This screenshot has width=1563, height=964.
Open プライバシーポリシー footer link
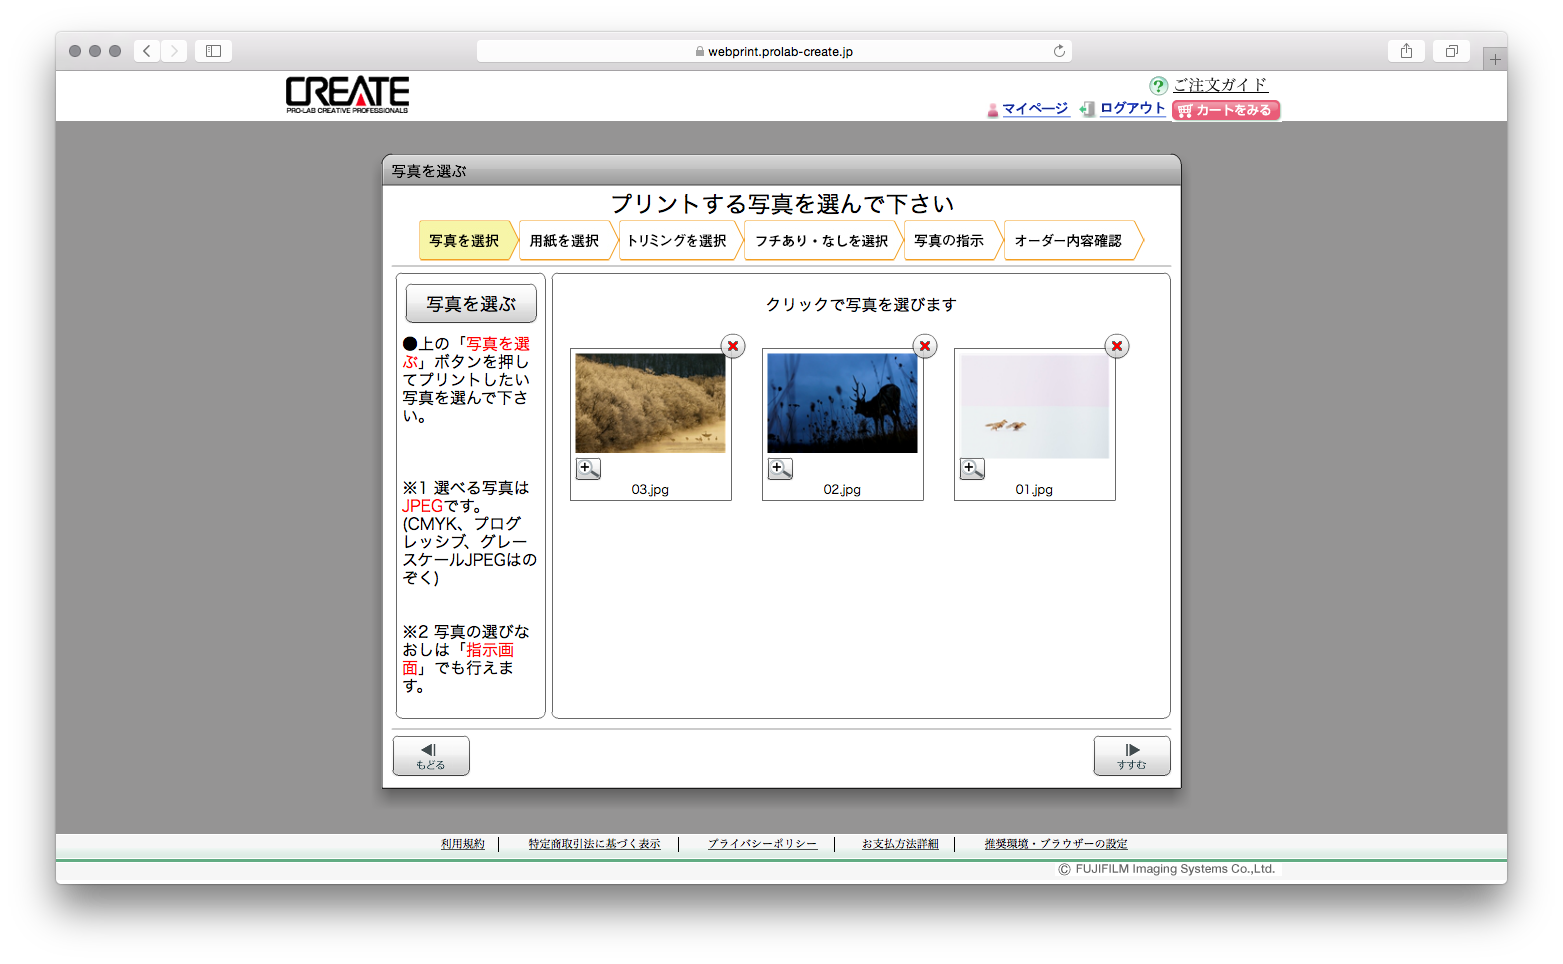pyautogui.click(x=763, y=844)
